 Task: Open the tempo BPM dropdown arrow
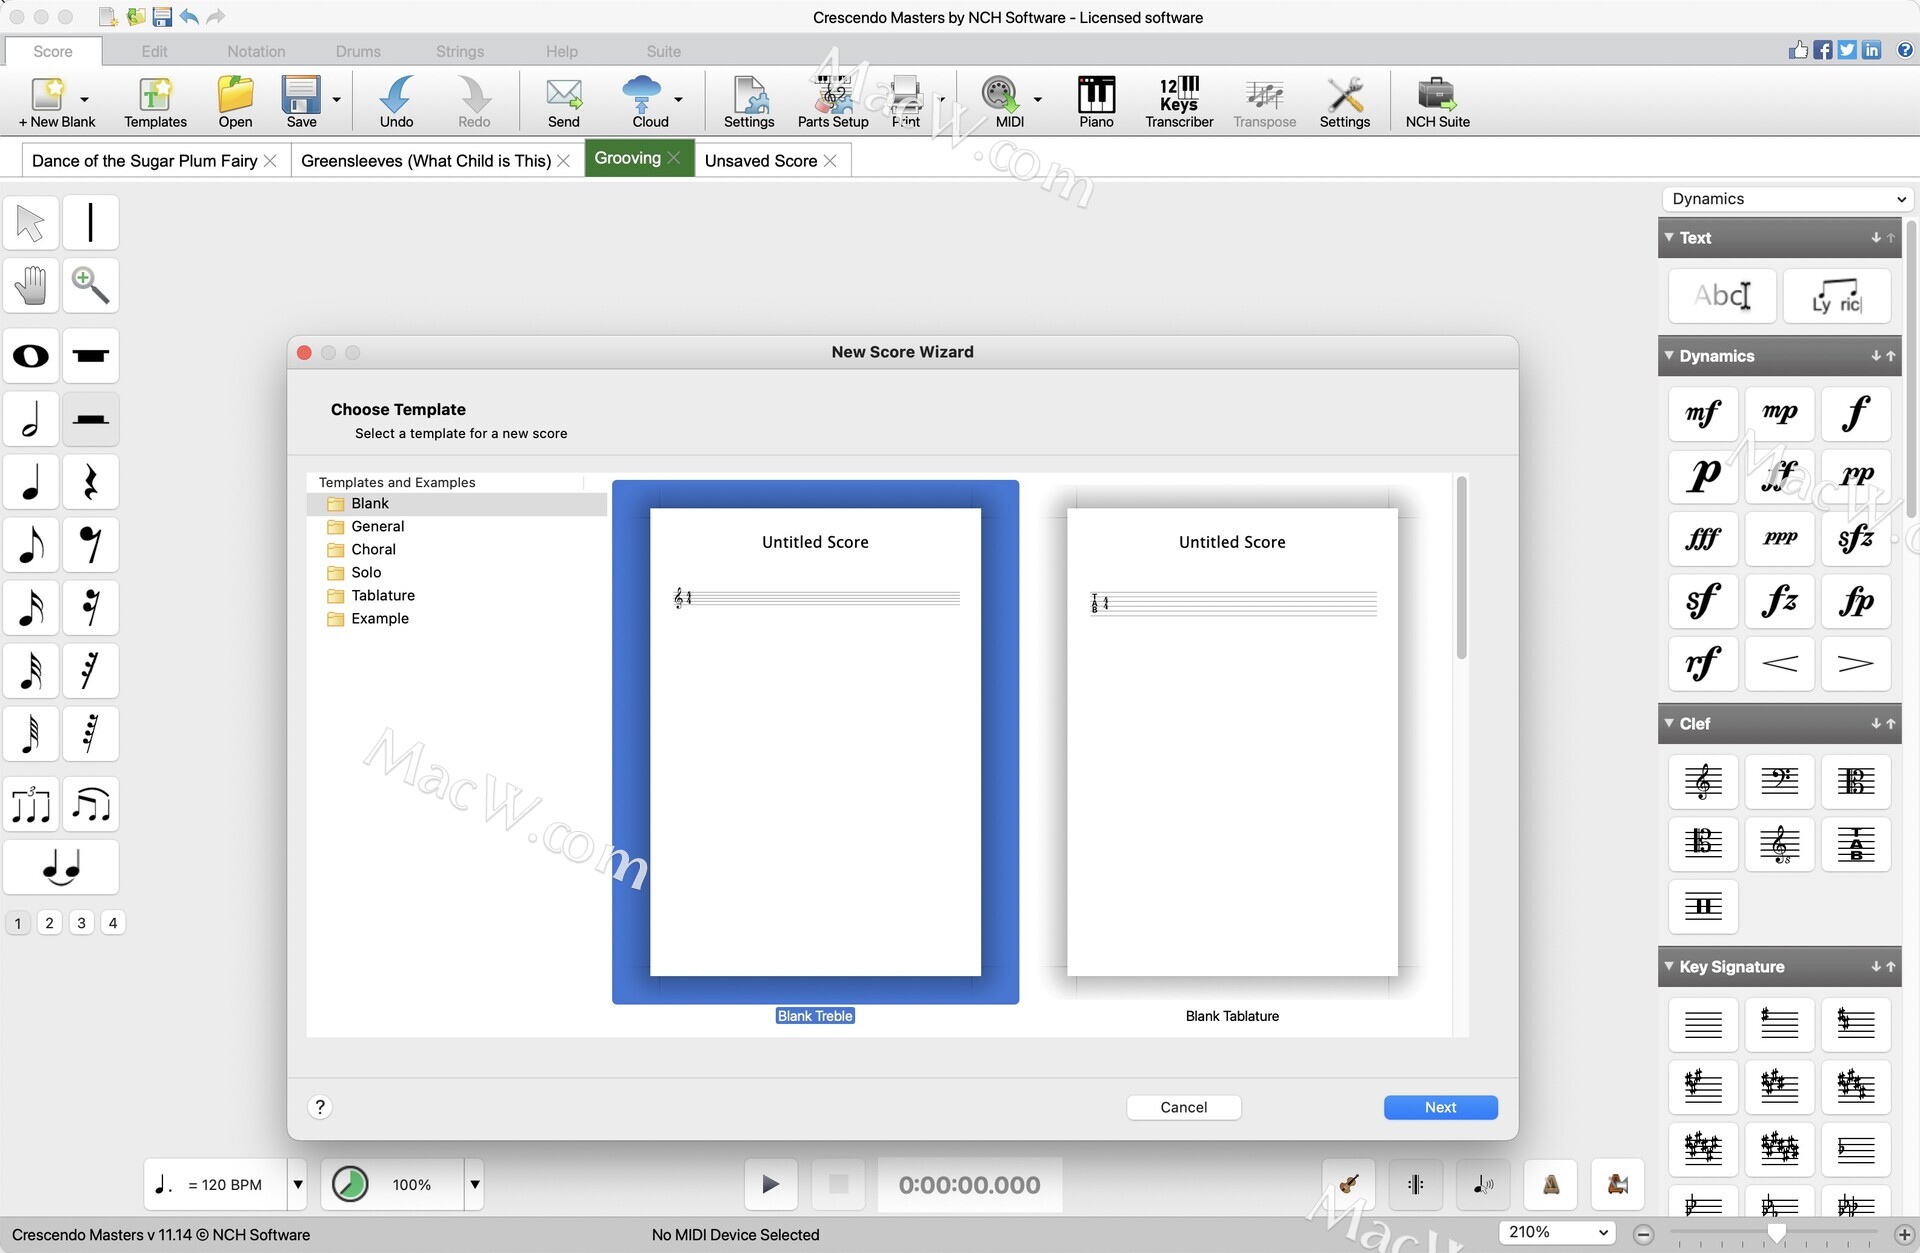pos(298,1185)
